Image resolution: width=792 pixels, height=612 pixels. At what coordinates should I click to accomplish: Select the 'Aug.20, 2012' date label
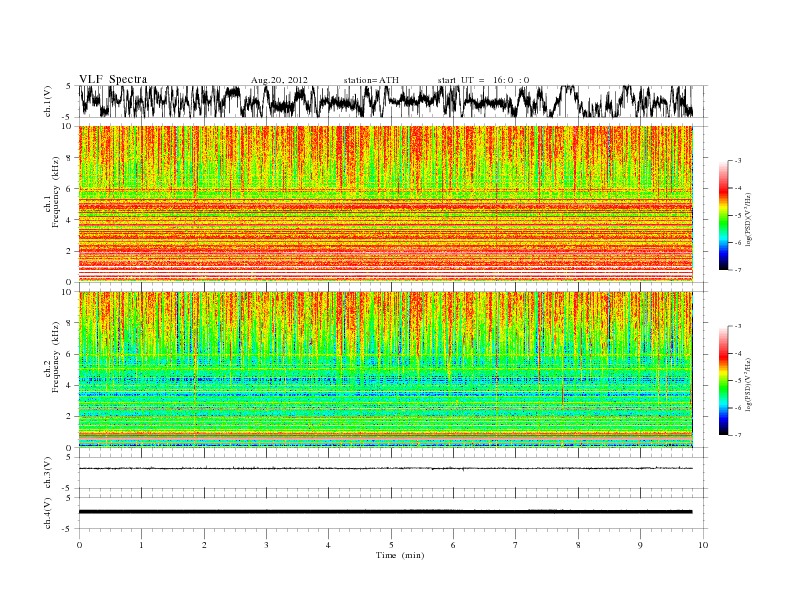pos(279,80)
